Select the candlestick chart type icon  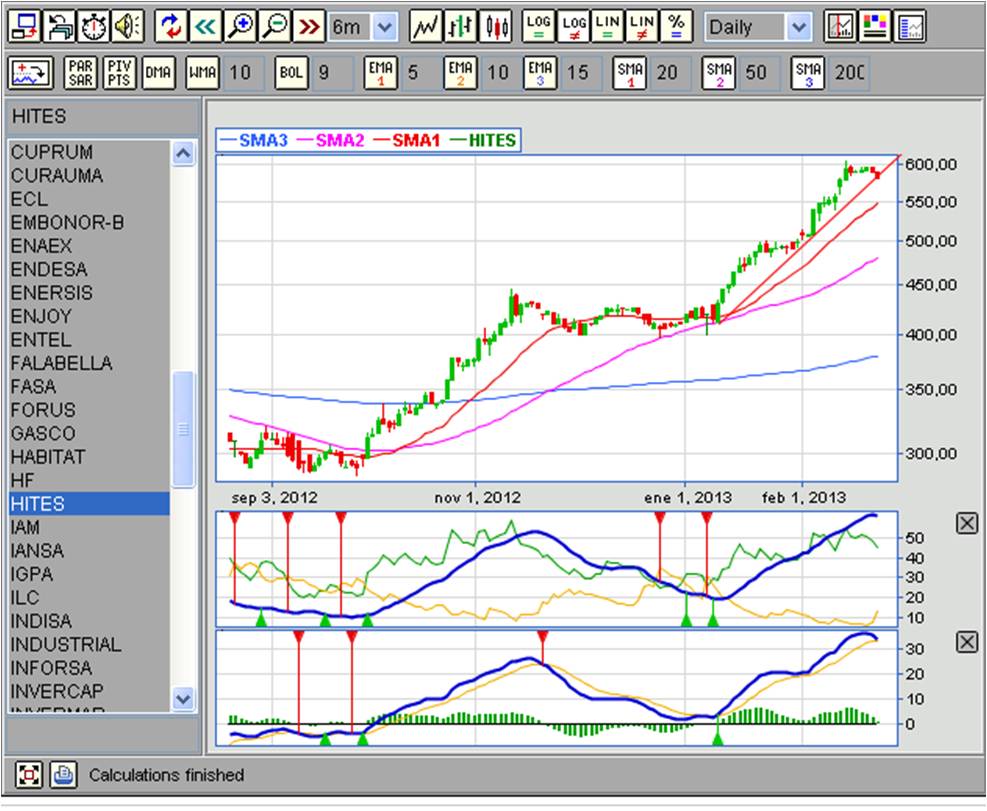point(496,27)
